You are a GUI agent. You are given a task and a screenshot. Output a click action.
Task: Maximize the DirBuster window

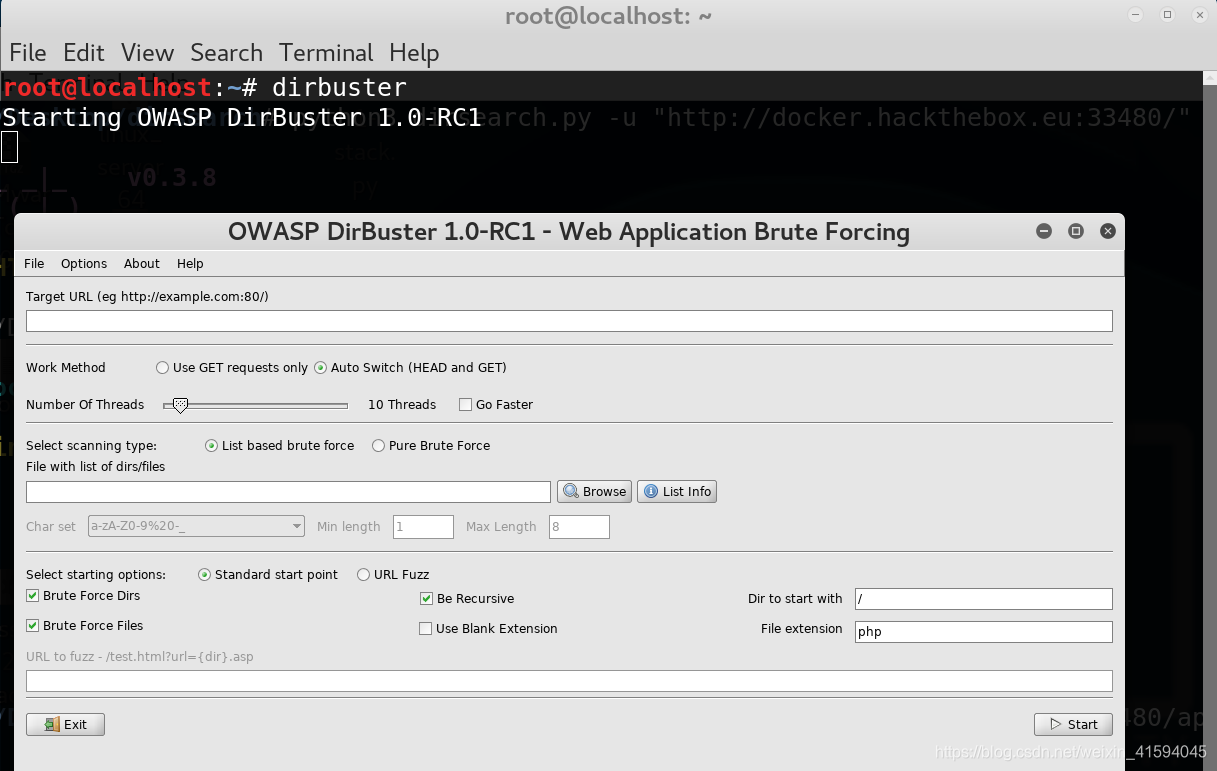tap(1076, 231)
